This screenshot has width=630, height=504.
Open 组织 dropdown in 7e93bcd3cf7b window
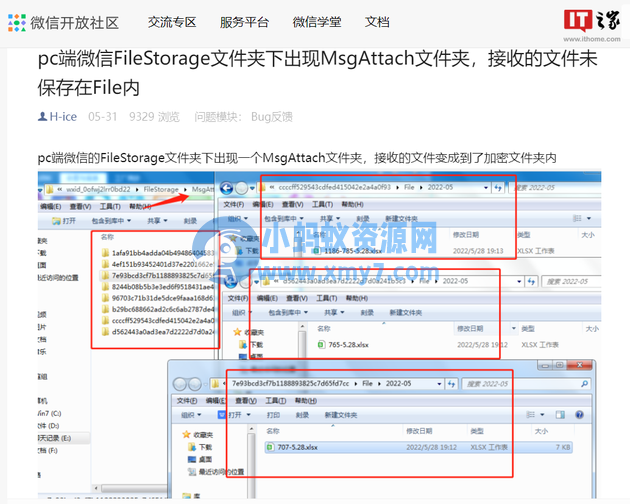click(191, 415)
